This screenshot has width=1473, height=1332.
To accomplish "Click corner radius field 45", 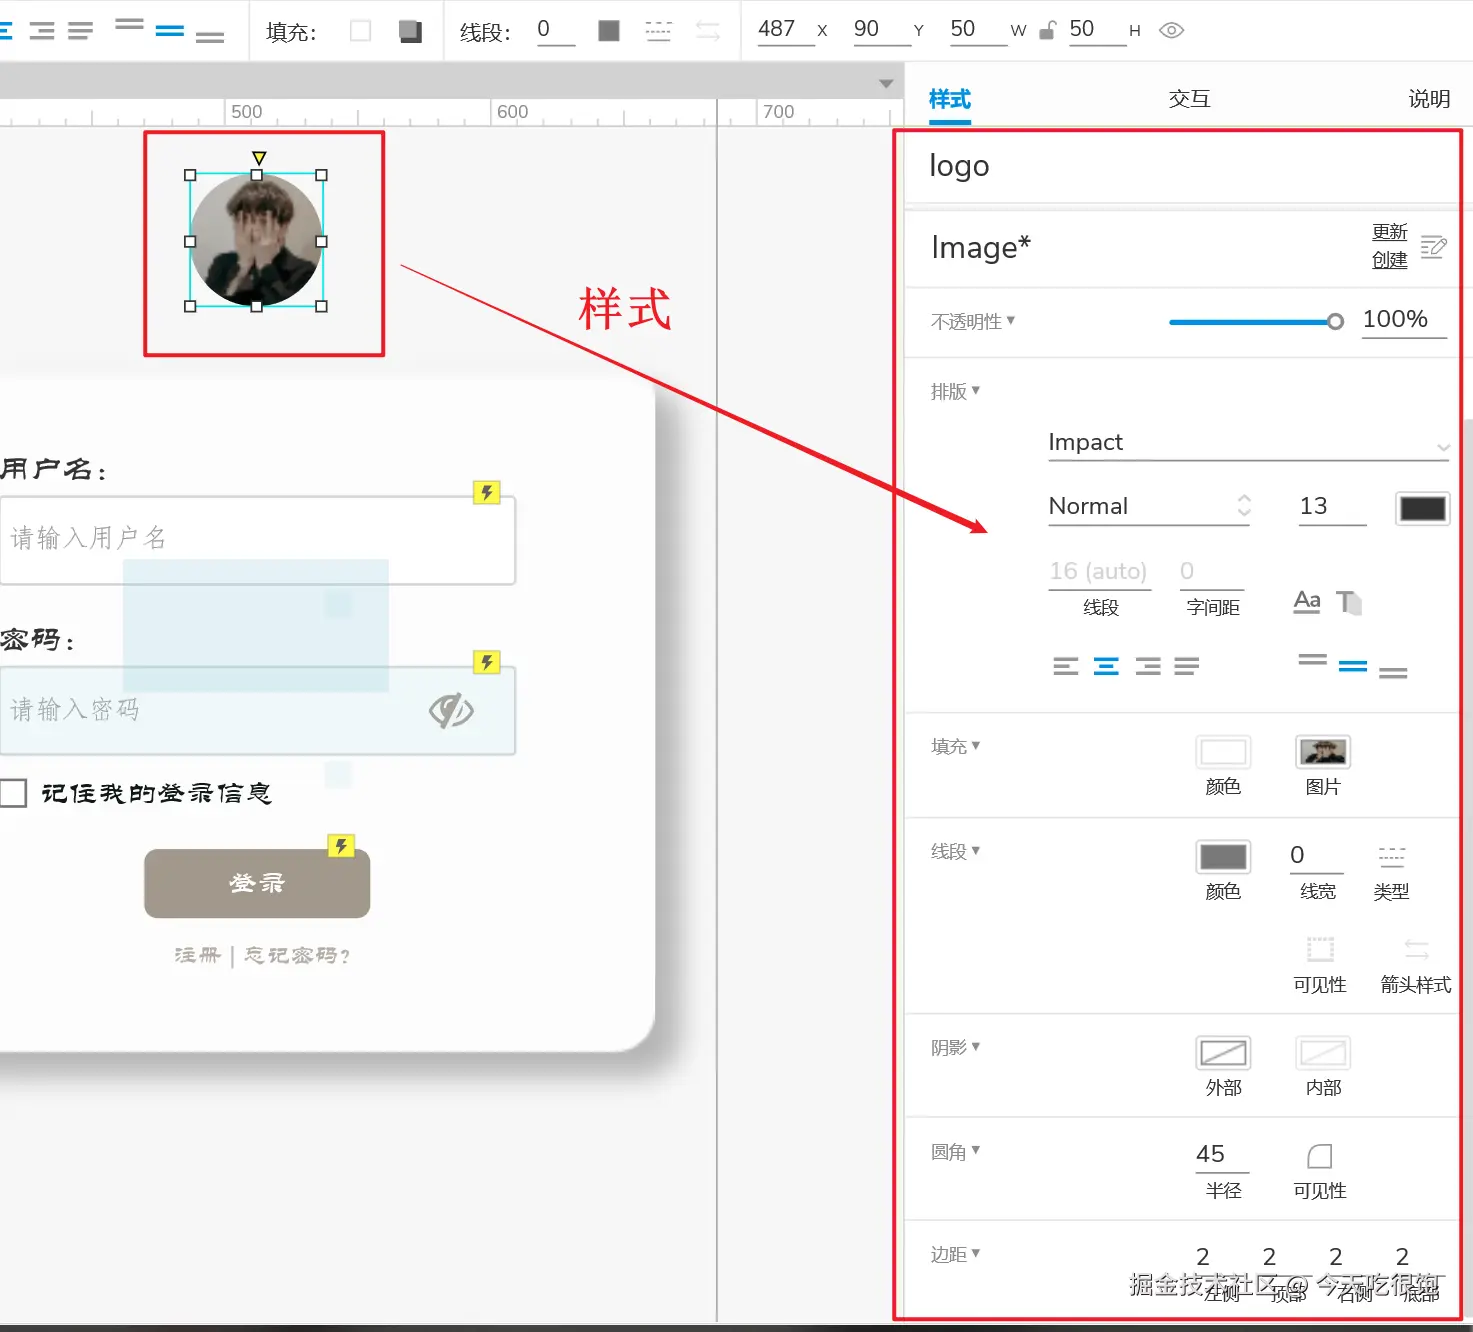I will point(1223,1155).
